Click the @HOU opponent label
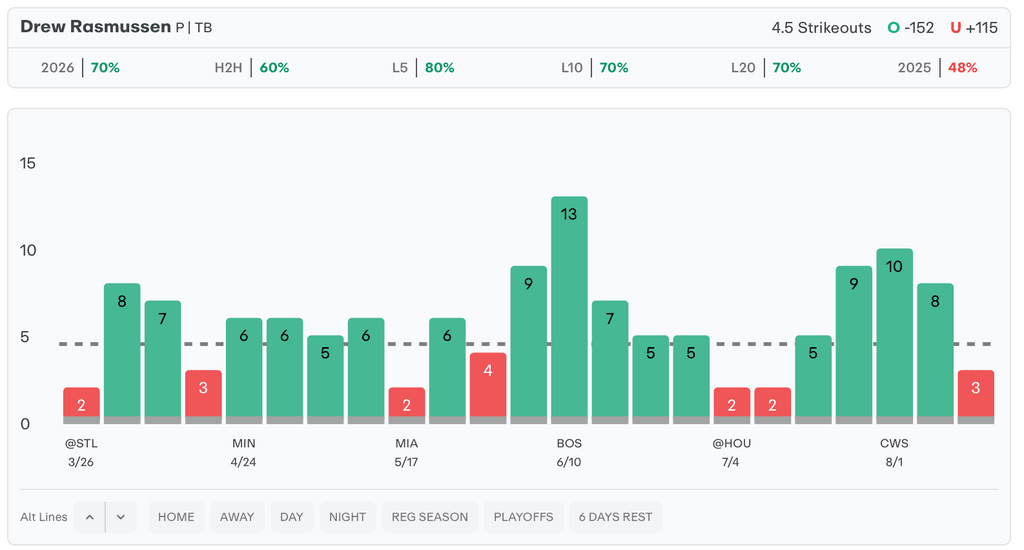The height and width of the screenshot is (550, 1024). (x=731, y=443)
